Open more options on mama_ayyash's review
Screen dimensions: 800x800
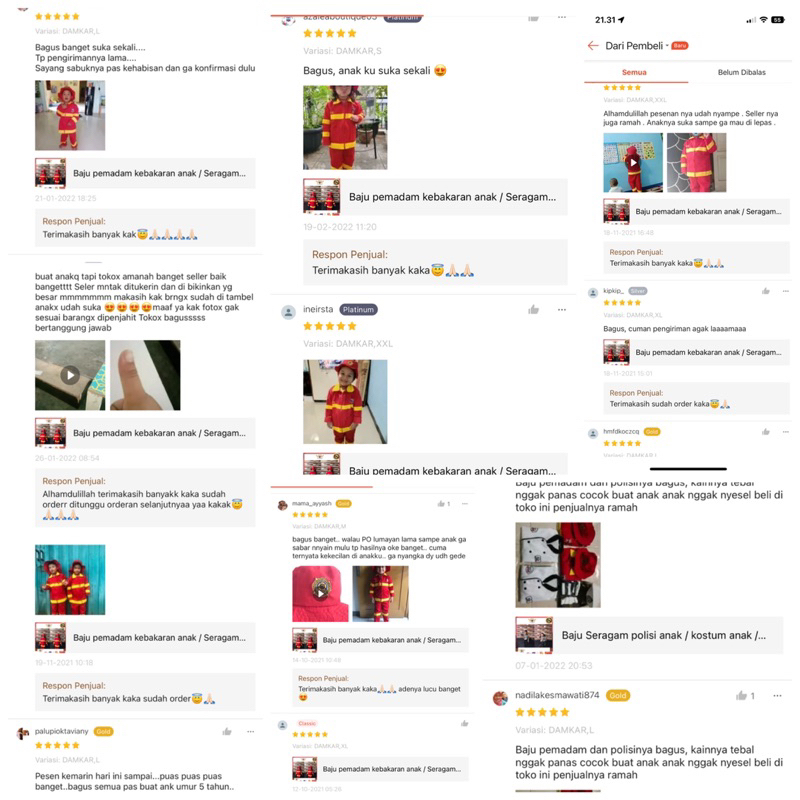click(465, 504)
